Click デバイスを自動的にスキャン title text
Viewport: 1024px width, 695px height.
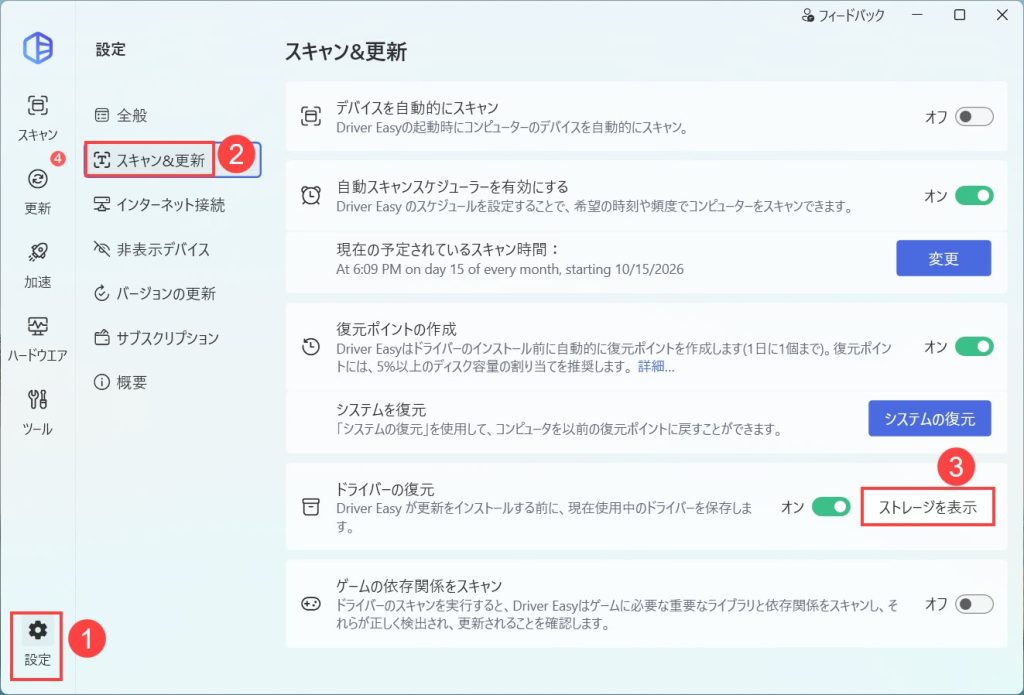click(417, 108)
